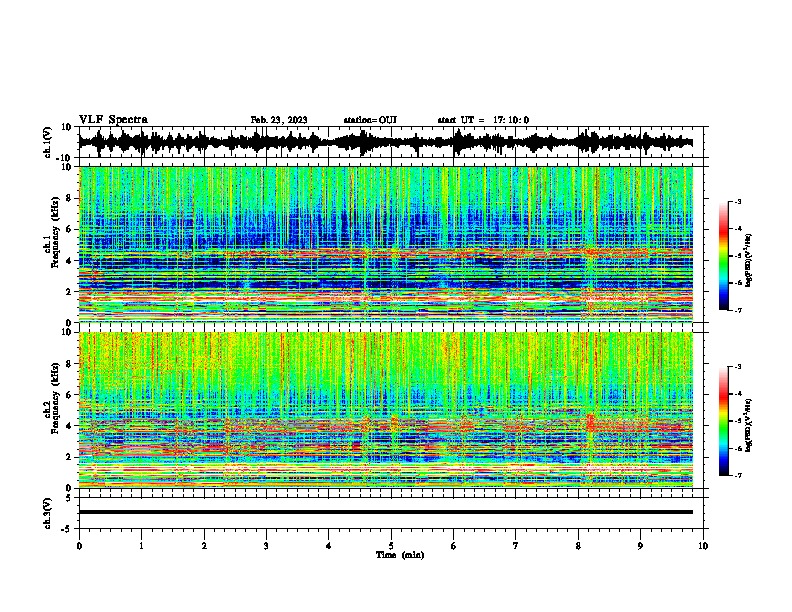Viewport: 792px width, 612px height.
Task: Click the 'station=OUI' label
Action: 370,120
